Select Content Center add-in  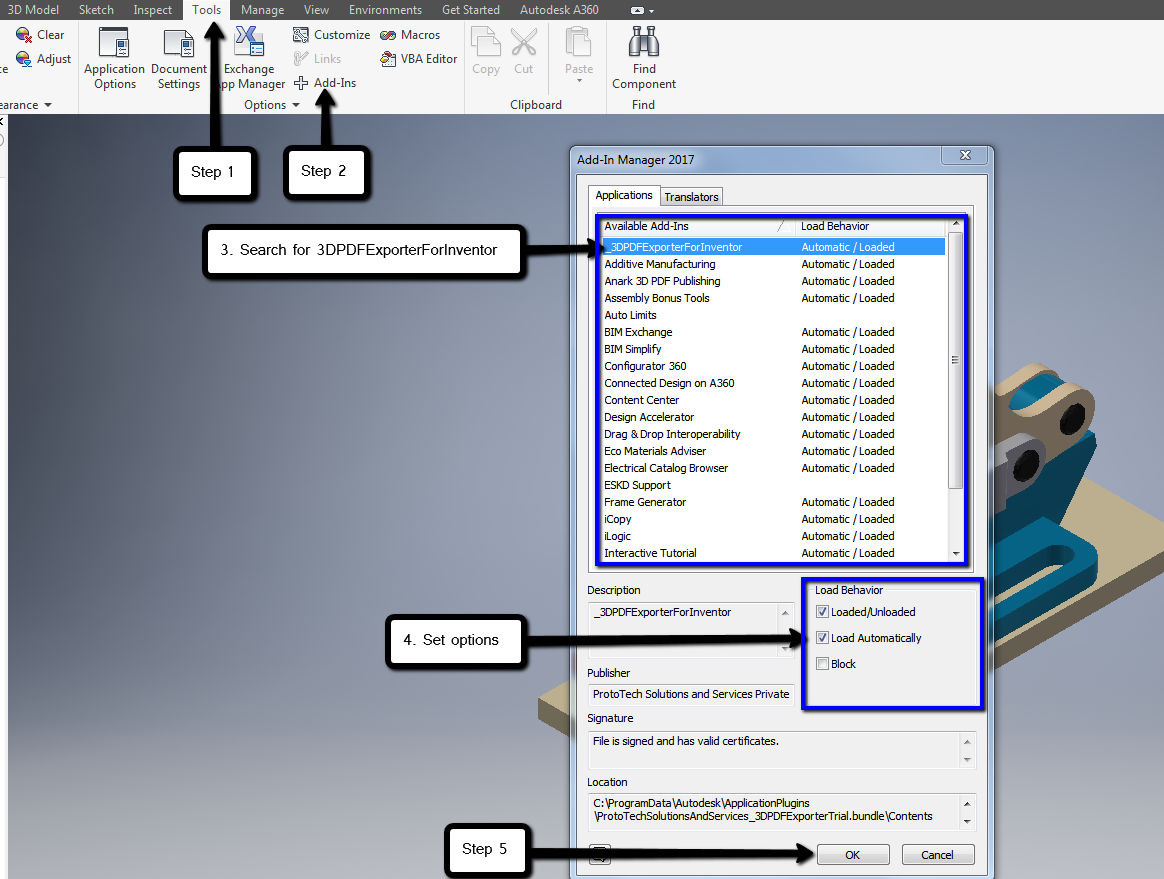click(772, 400)
